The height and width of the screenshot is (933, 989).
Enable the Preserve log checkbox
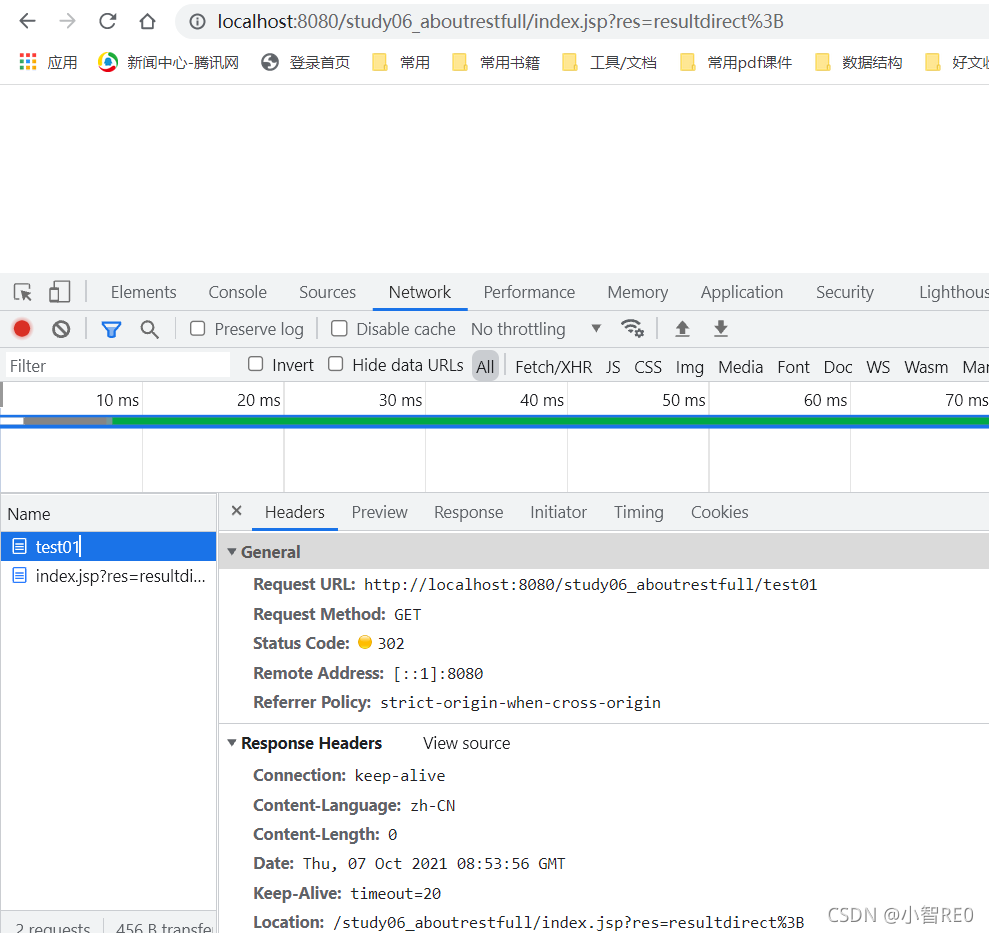pos(197,329)
